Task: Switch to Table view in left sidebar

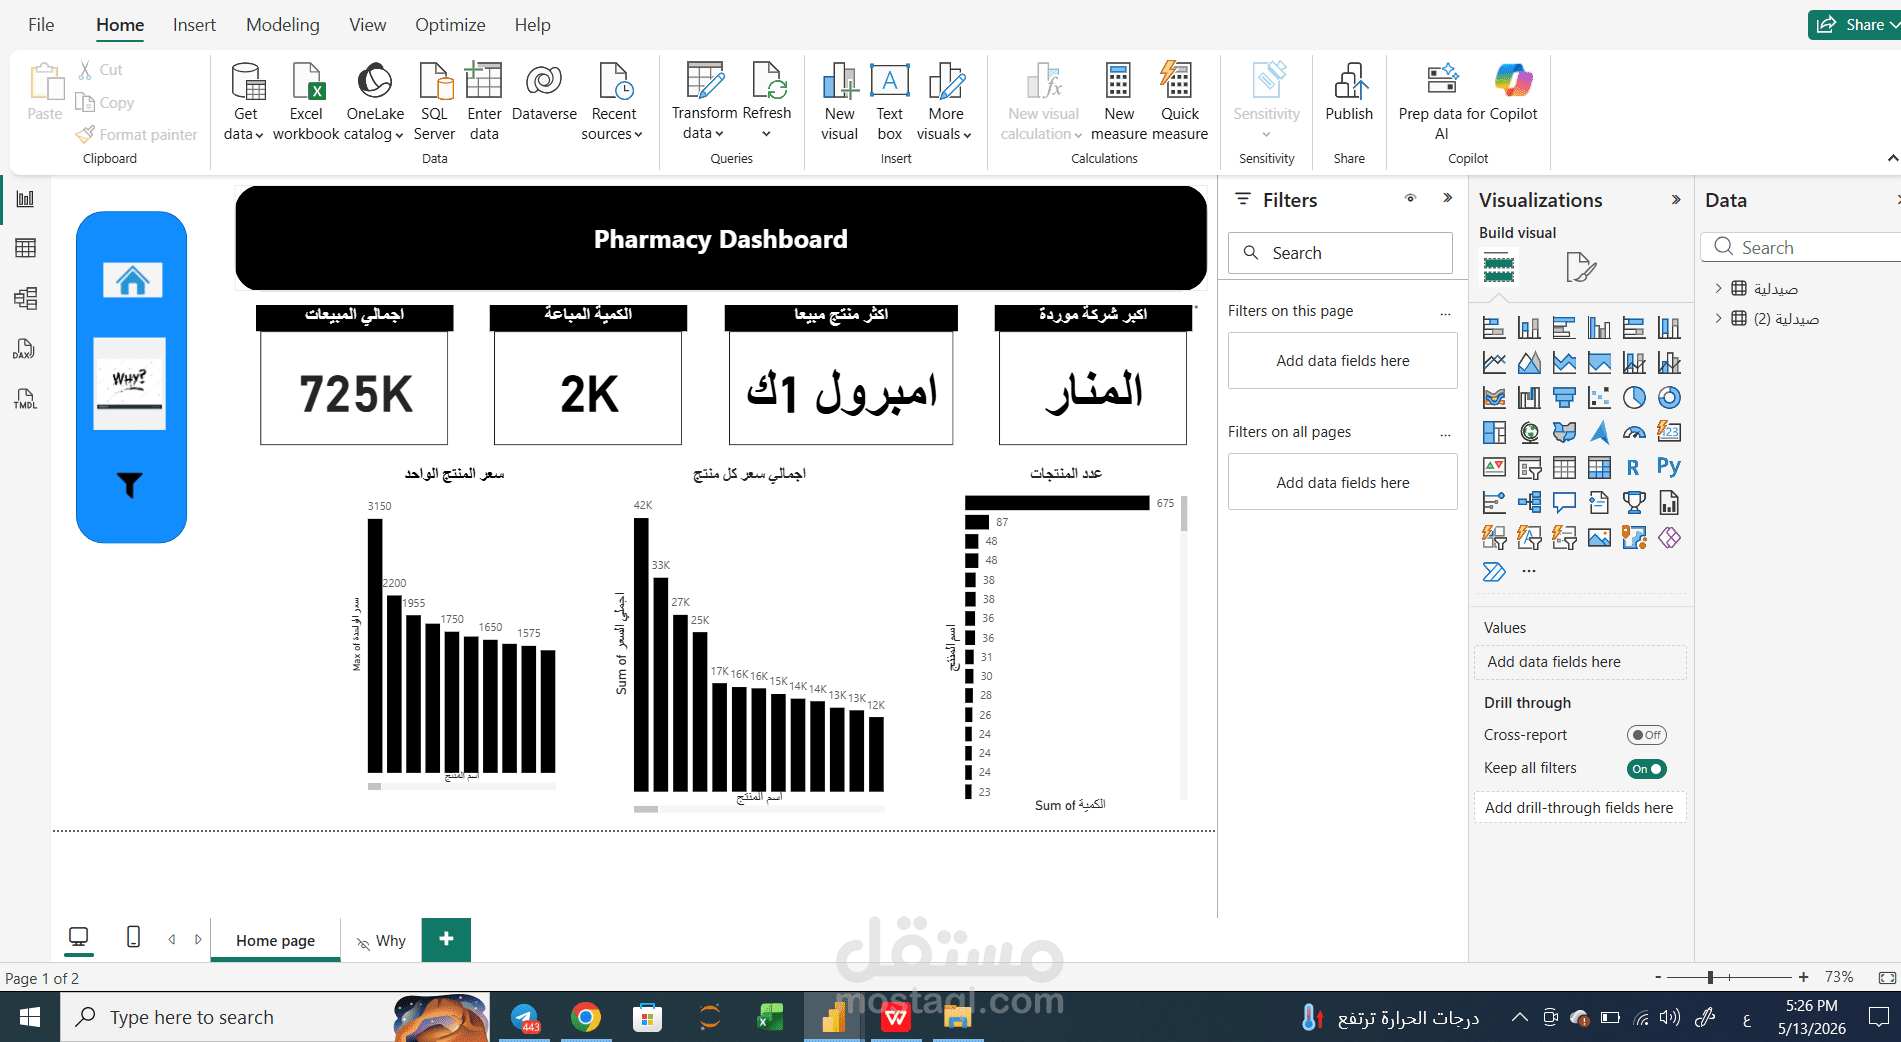Action: pyautogui.click(x=25, y=248)
